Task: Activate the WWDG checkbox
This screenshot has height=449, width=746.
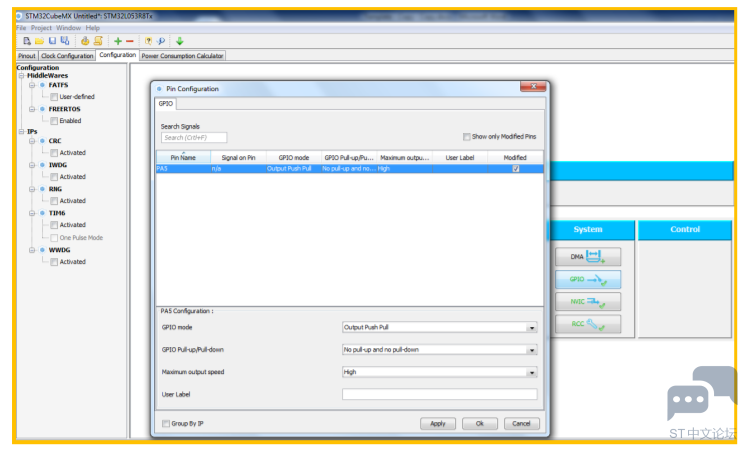Action: point(54,262)
